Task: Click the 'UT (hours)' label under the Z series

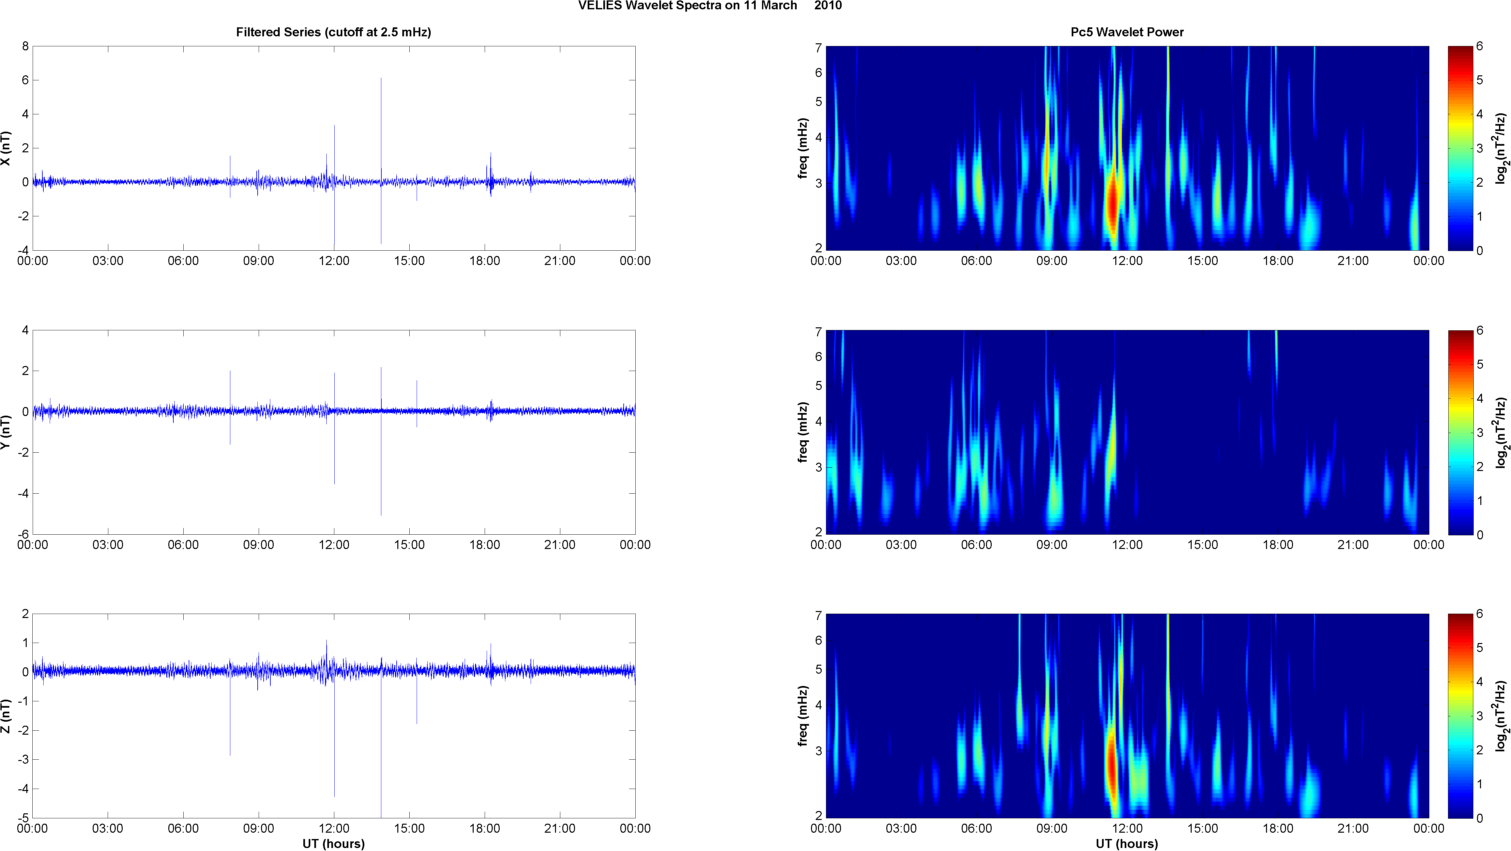Action: [x=333, y=843]
